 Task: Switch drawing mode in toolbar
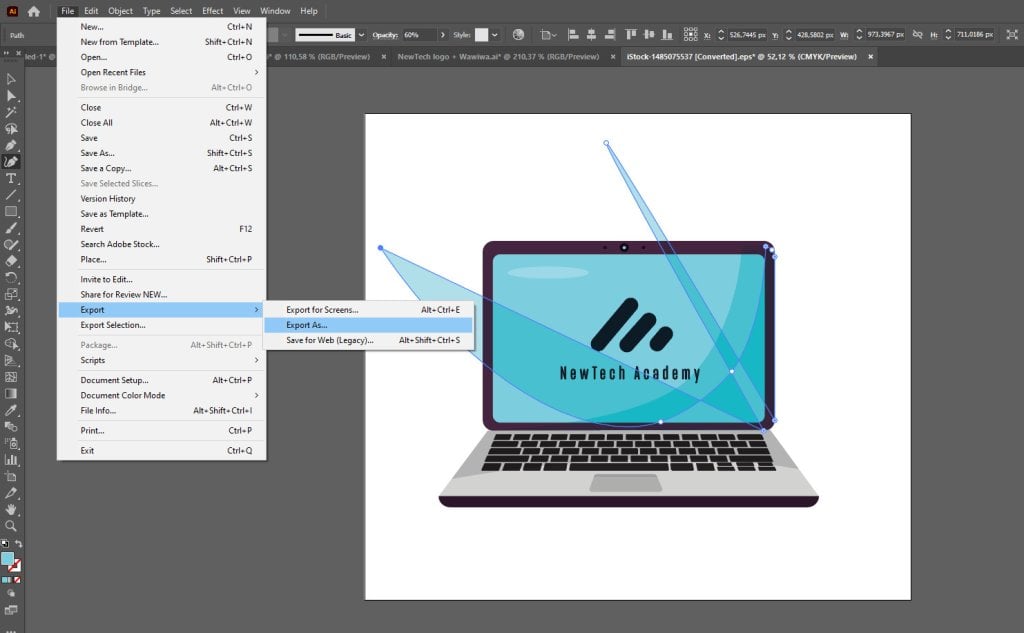coord(11,594)
